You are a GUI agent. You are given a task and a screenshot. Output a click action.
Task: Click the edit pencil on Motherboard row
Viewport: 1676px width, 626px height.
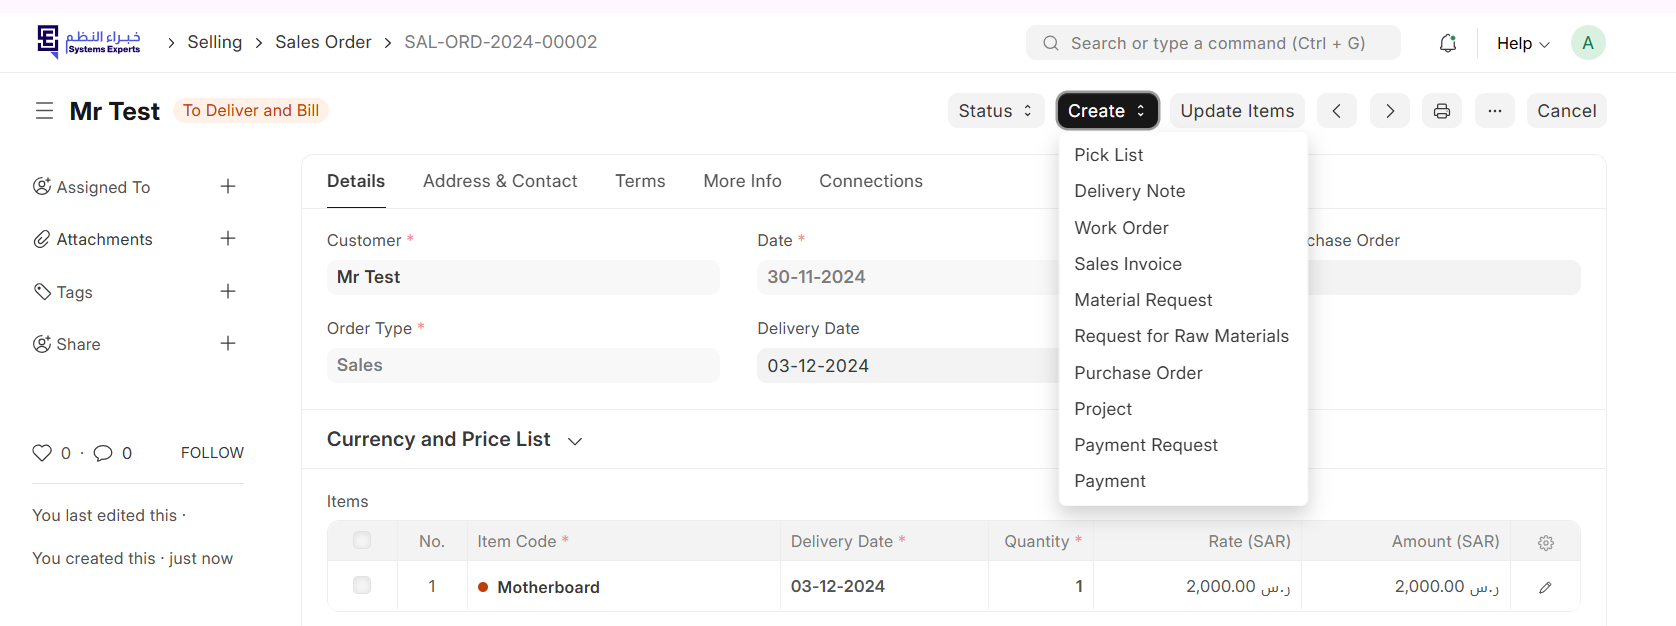point(1545,587)
